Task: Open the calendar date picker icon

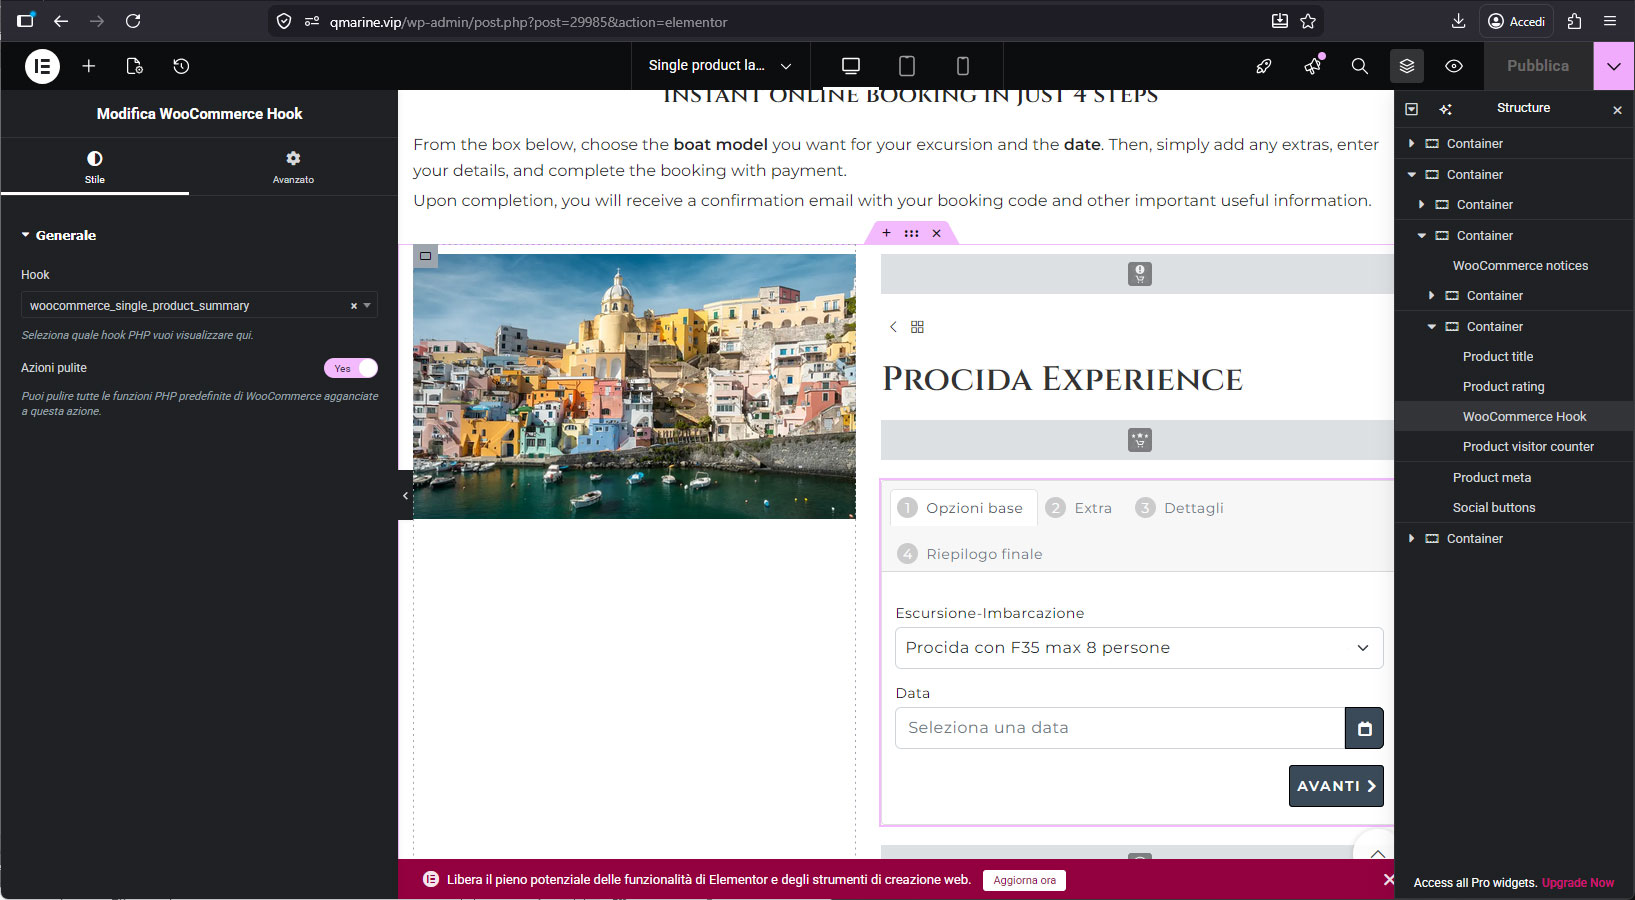Action: click(1364, 728)
